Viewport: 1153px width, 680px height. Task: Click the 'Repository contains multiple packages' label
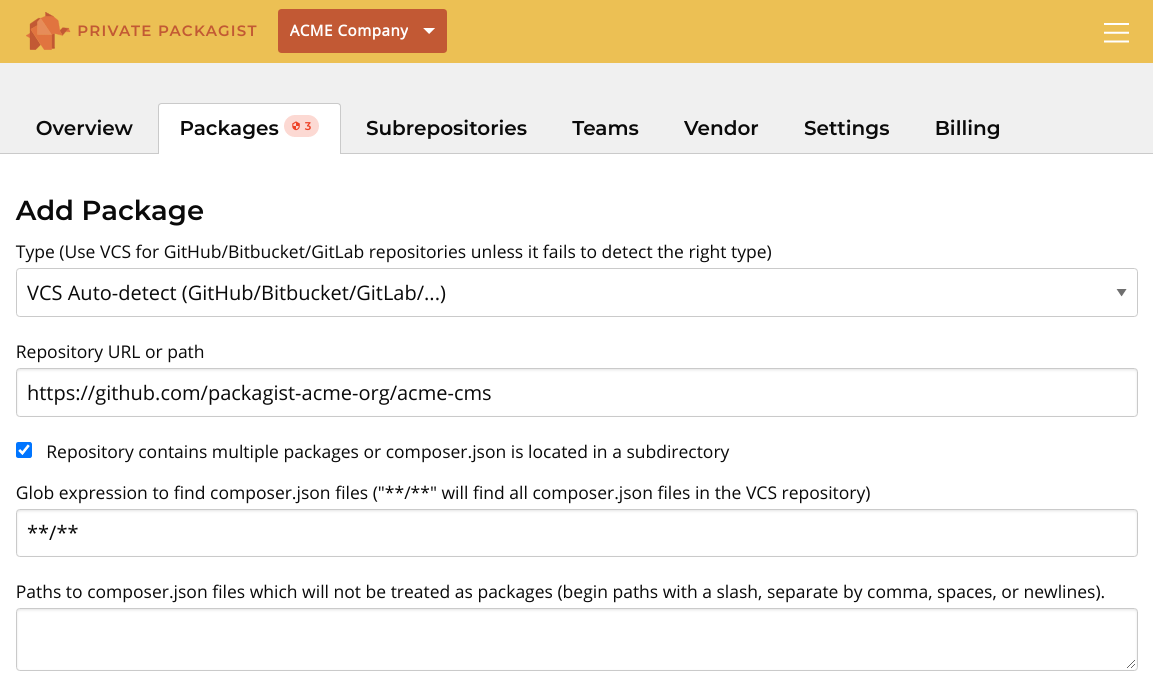pos(388,452)
